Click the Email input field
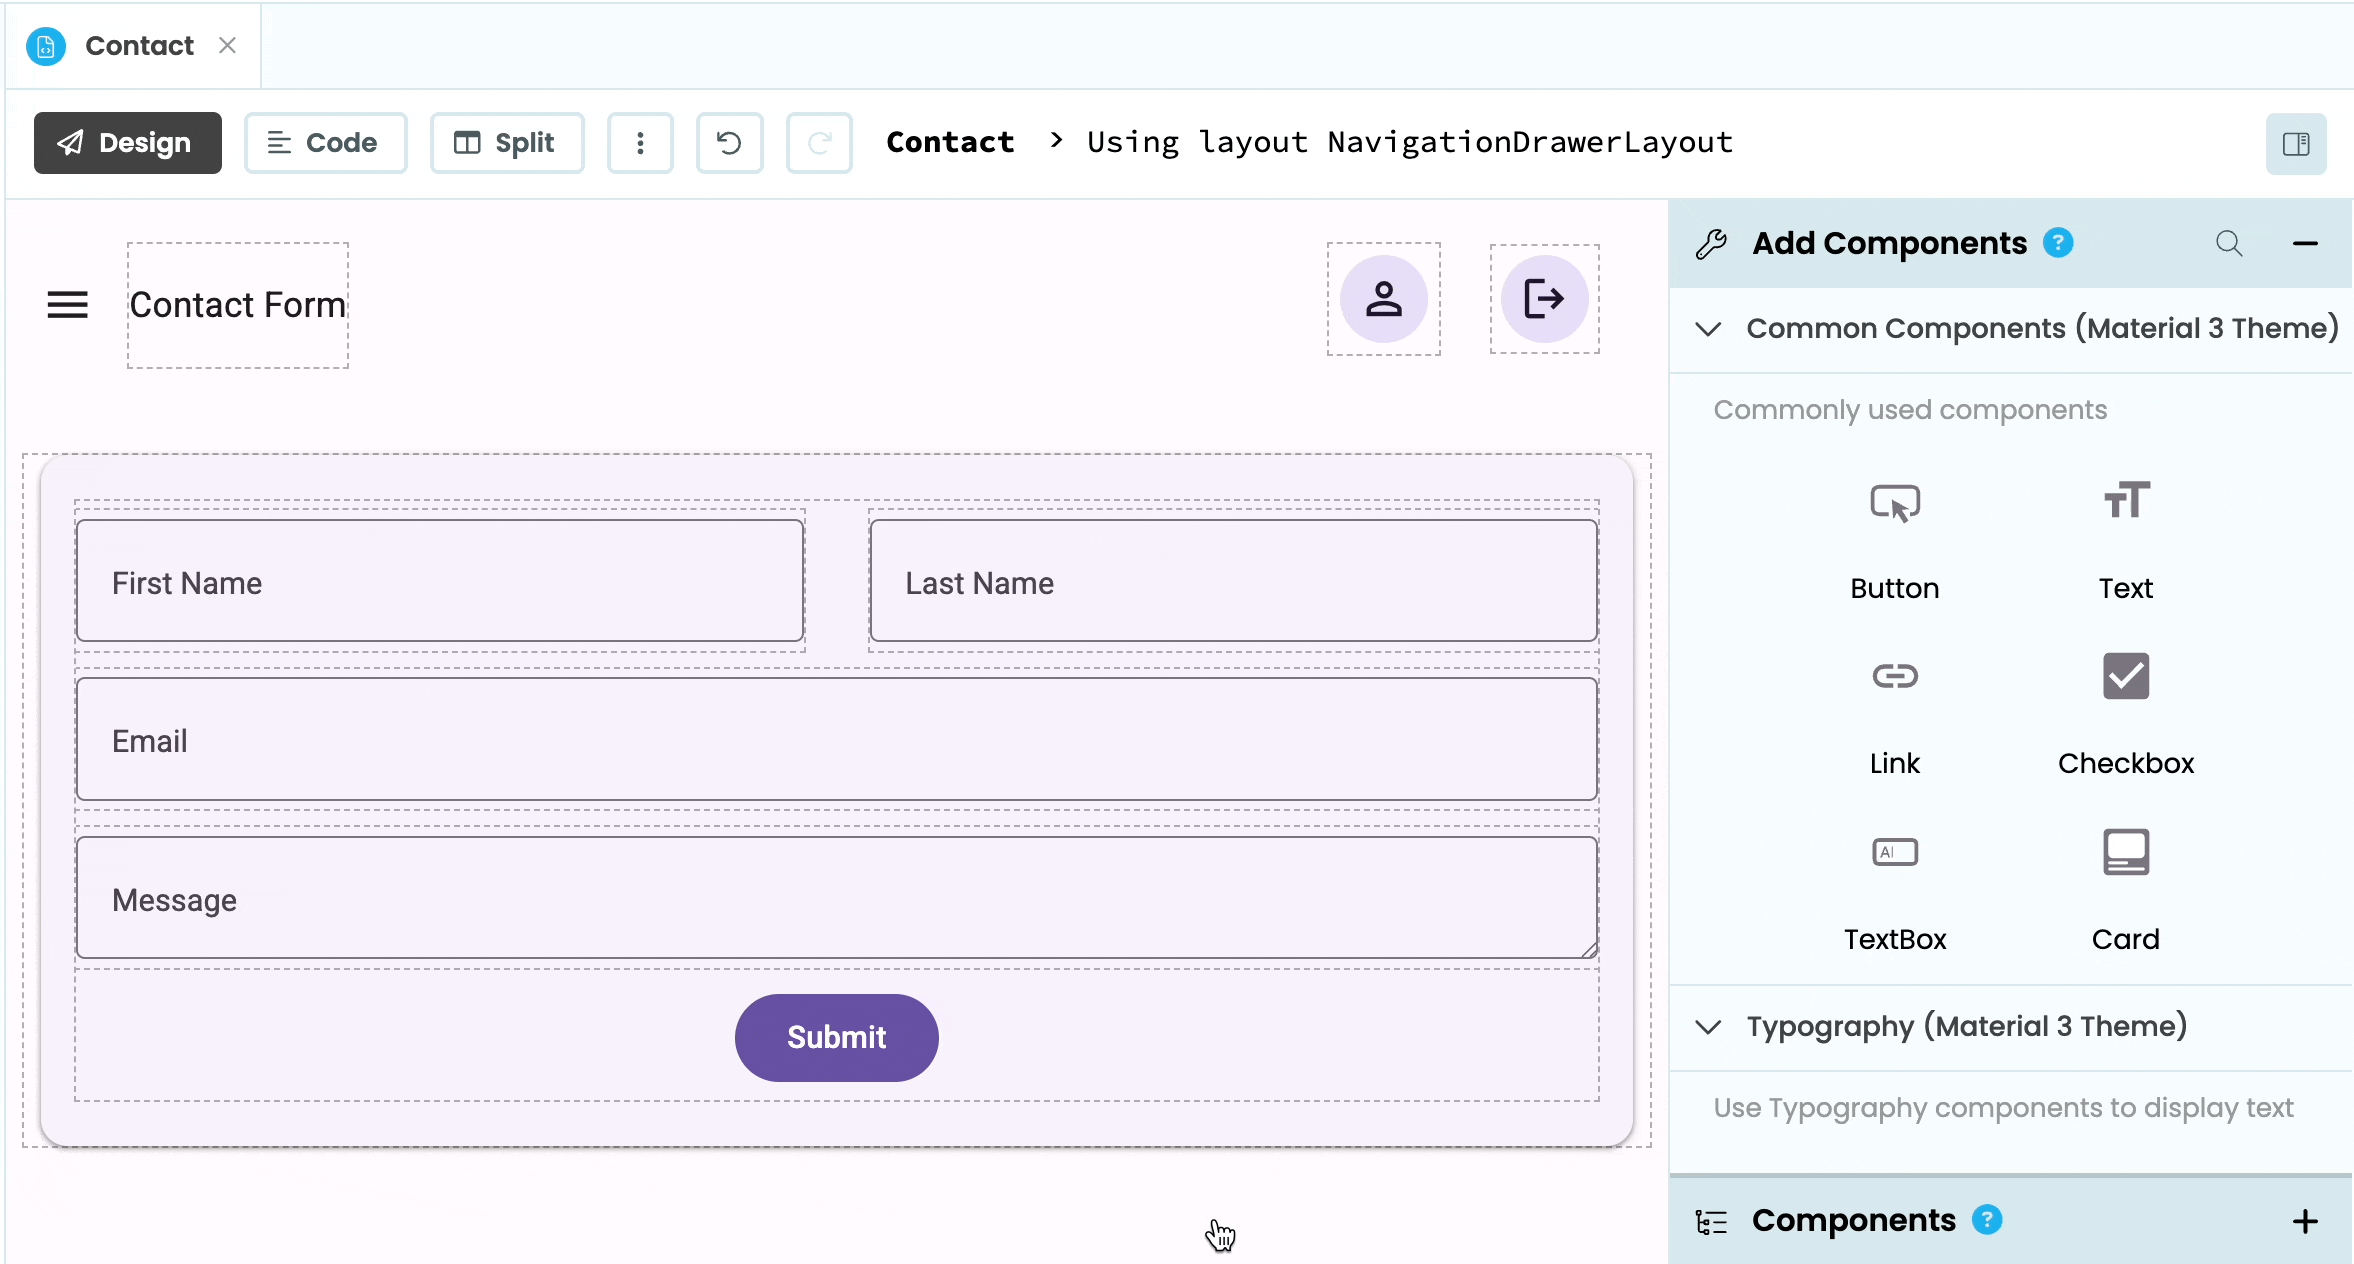This screenshot has width=2354, height=1264. click(836, 740)
